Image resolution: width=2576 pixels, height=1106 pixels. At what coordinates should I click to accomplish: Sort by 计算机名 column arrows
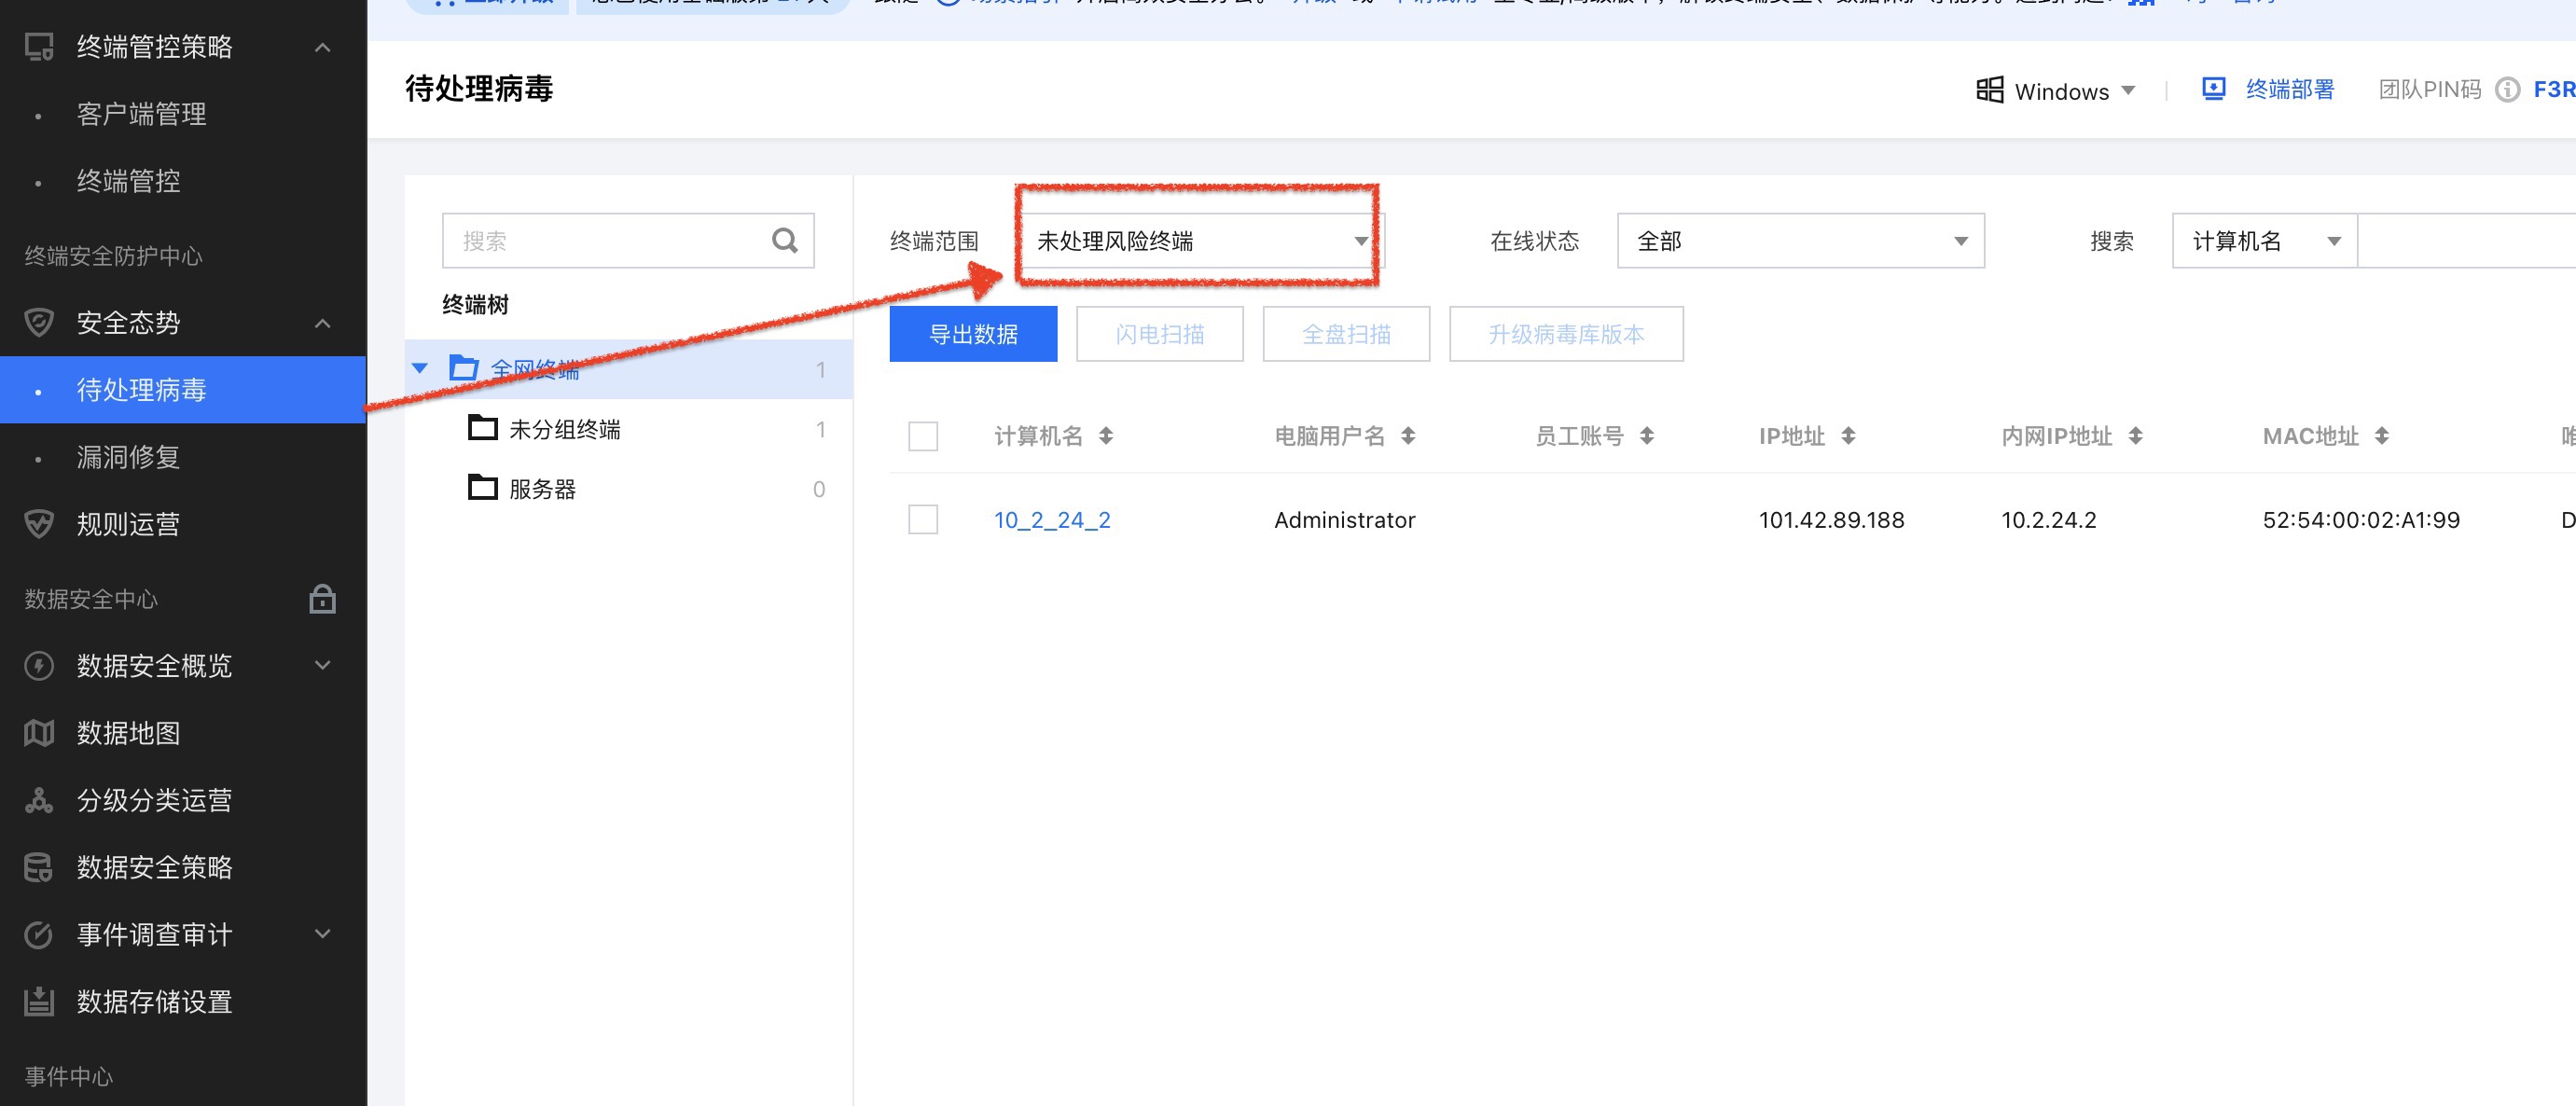click(x=1105, y=436)
